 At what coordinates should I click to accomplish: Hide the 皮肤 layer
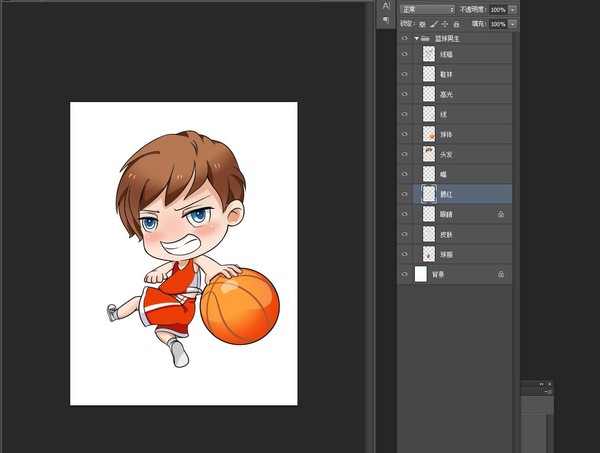tap(404, 234)
